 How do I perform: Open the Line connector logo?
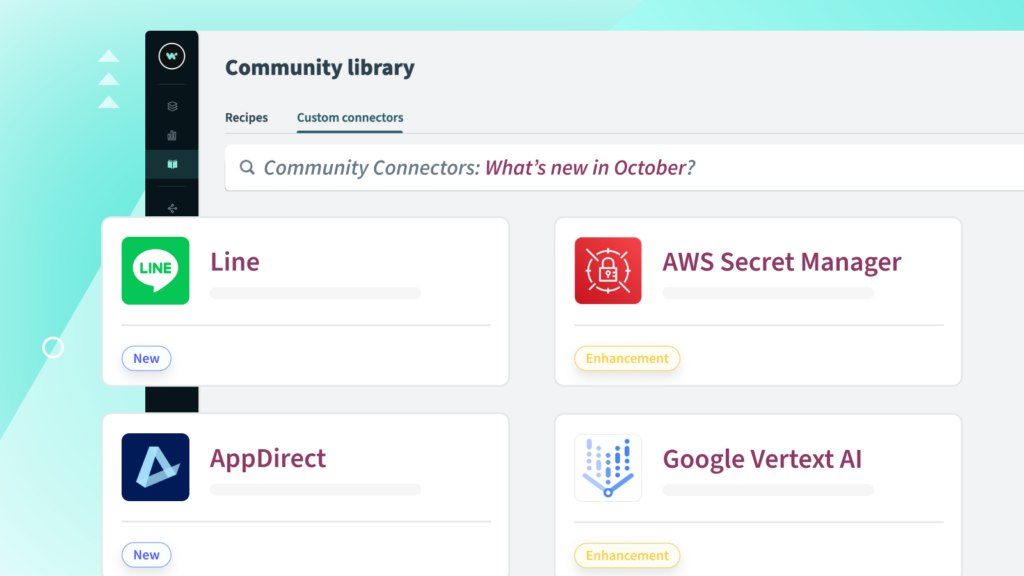155,270
